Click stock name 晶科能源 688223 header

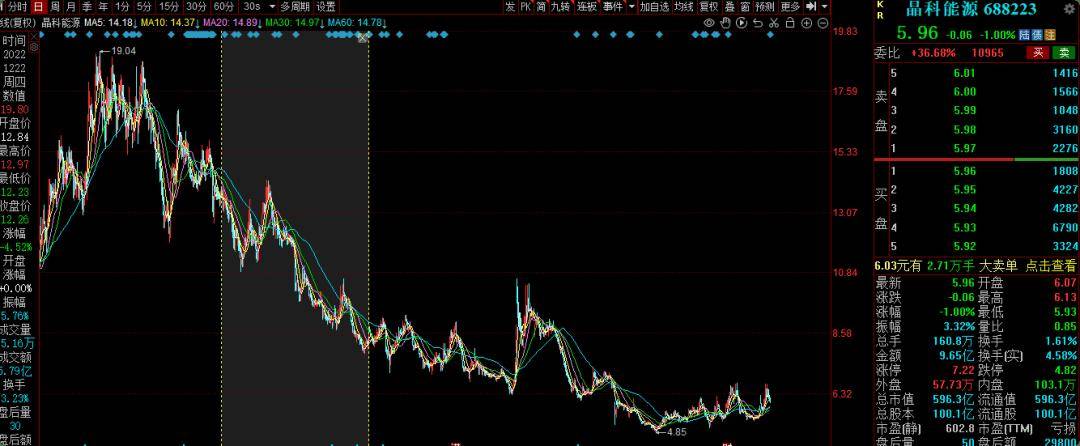click(x=970, y=10)
